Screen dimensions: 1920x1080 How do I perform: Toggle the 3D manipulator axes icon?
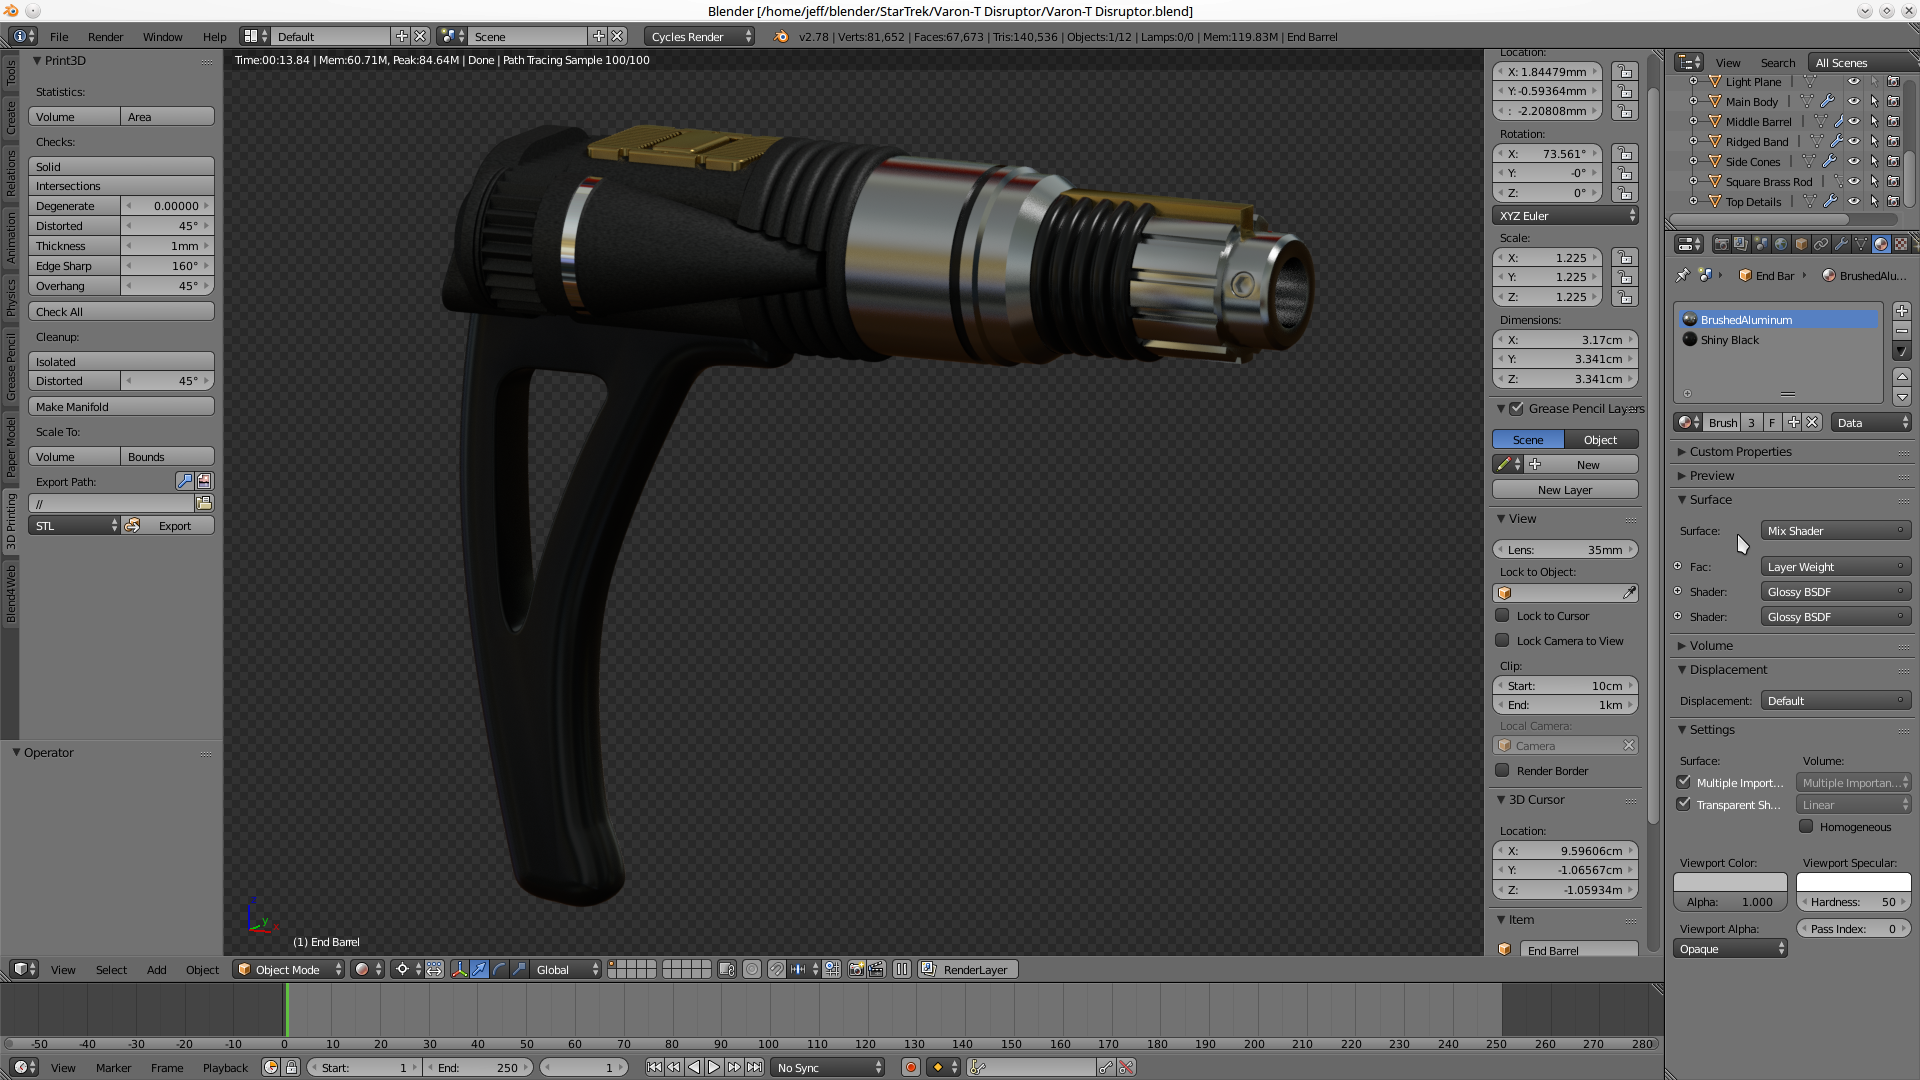[x=460, y=969]
